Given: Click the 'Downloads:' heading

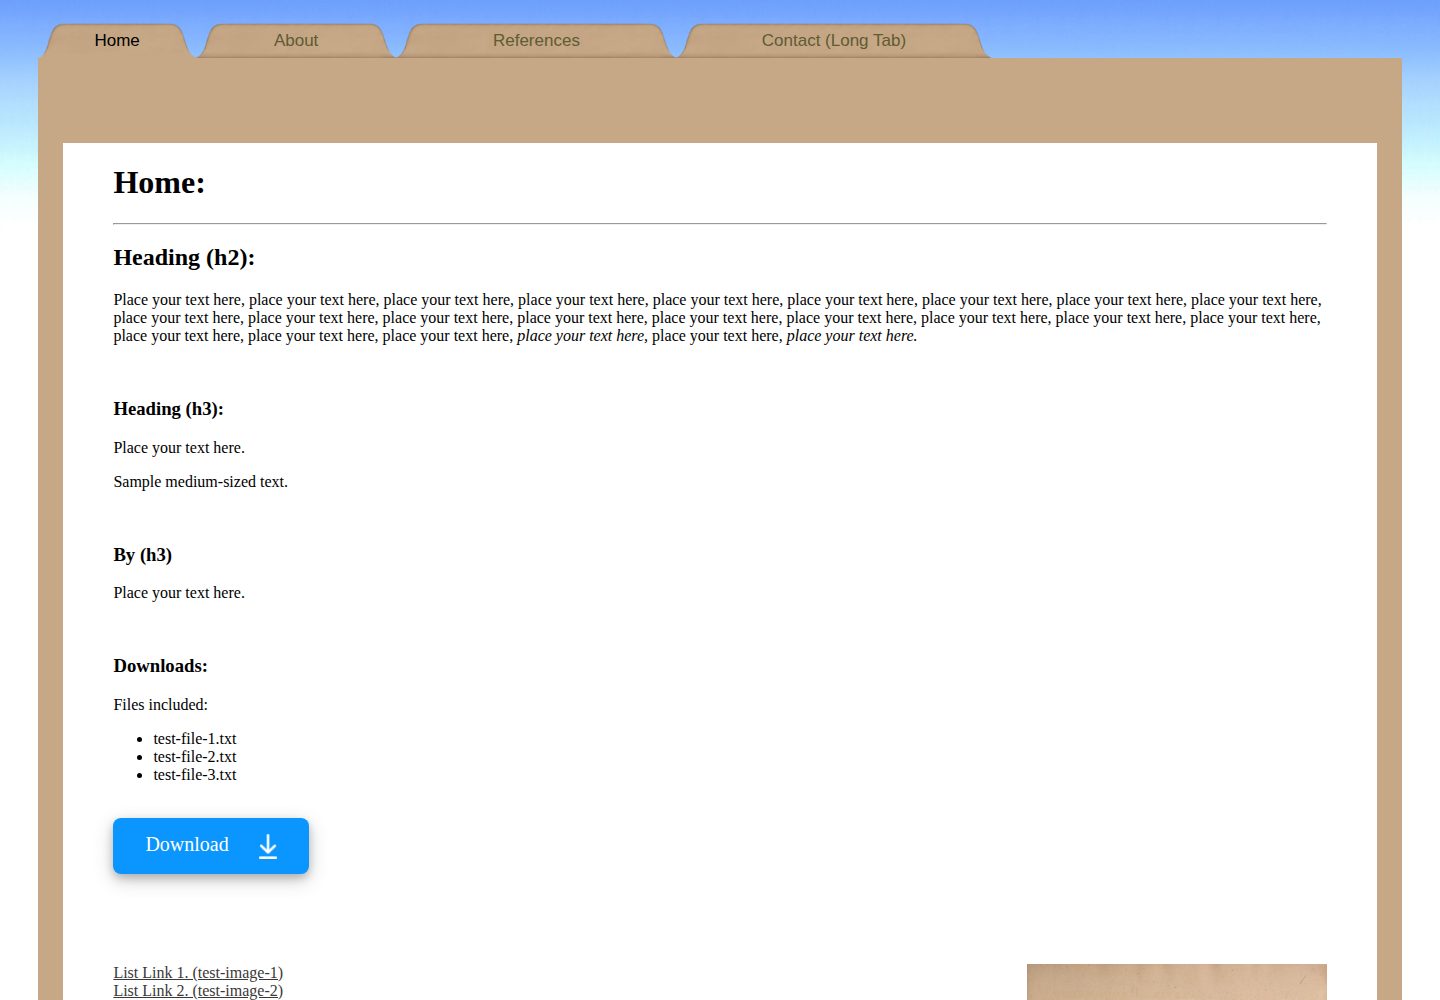Looking at the screenshot, I should click(x=160, y=666).
